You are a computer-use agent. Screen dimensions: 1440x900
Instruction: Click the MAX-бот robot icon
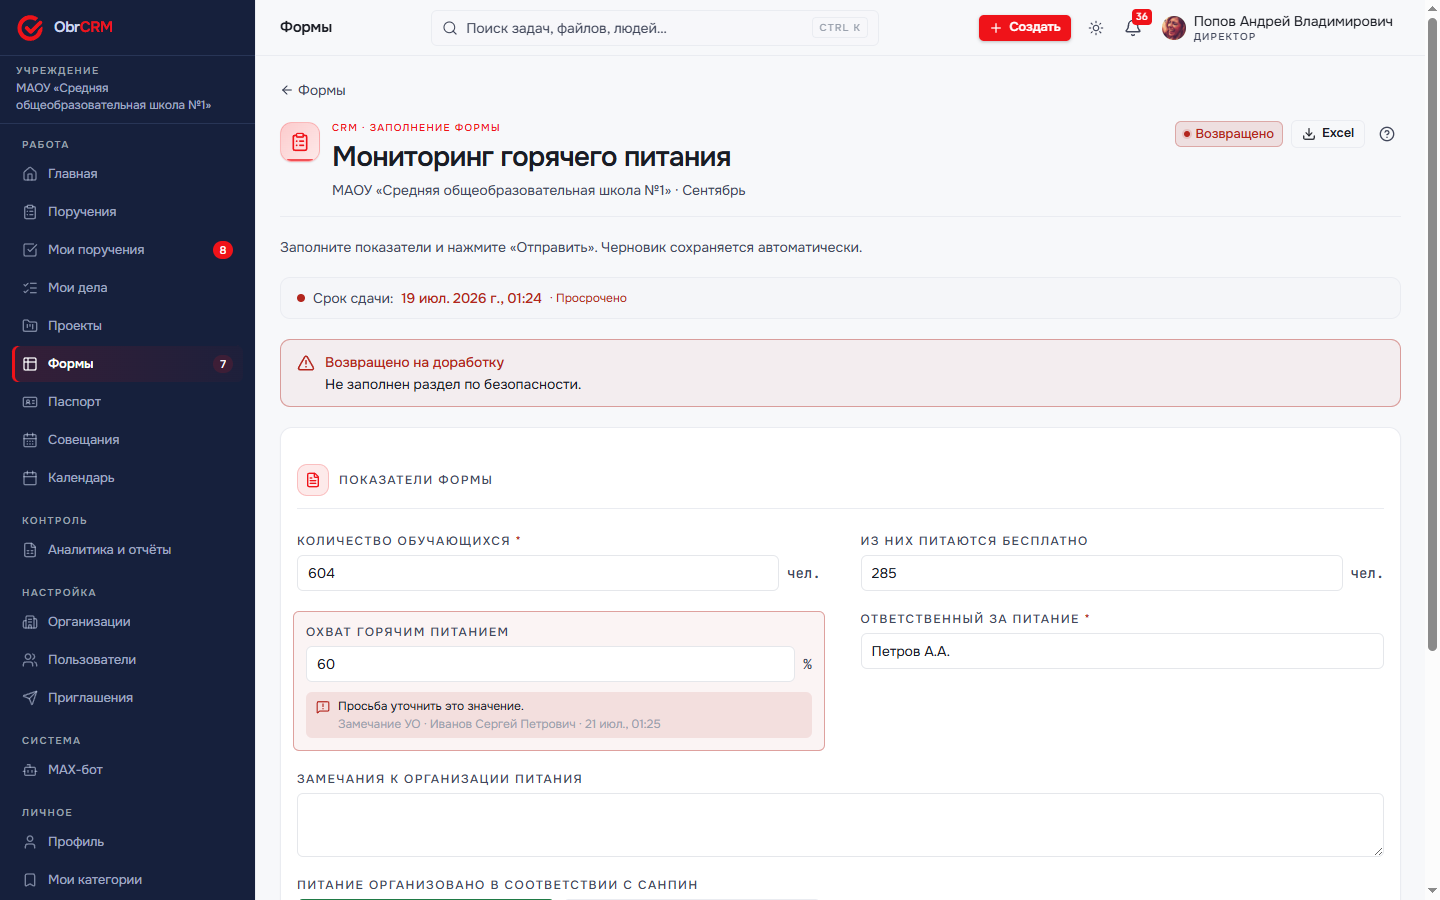pyautogui.click(x=30, y=770)
